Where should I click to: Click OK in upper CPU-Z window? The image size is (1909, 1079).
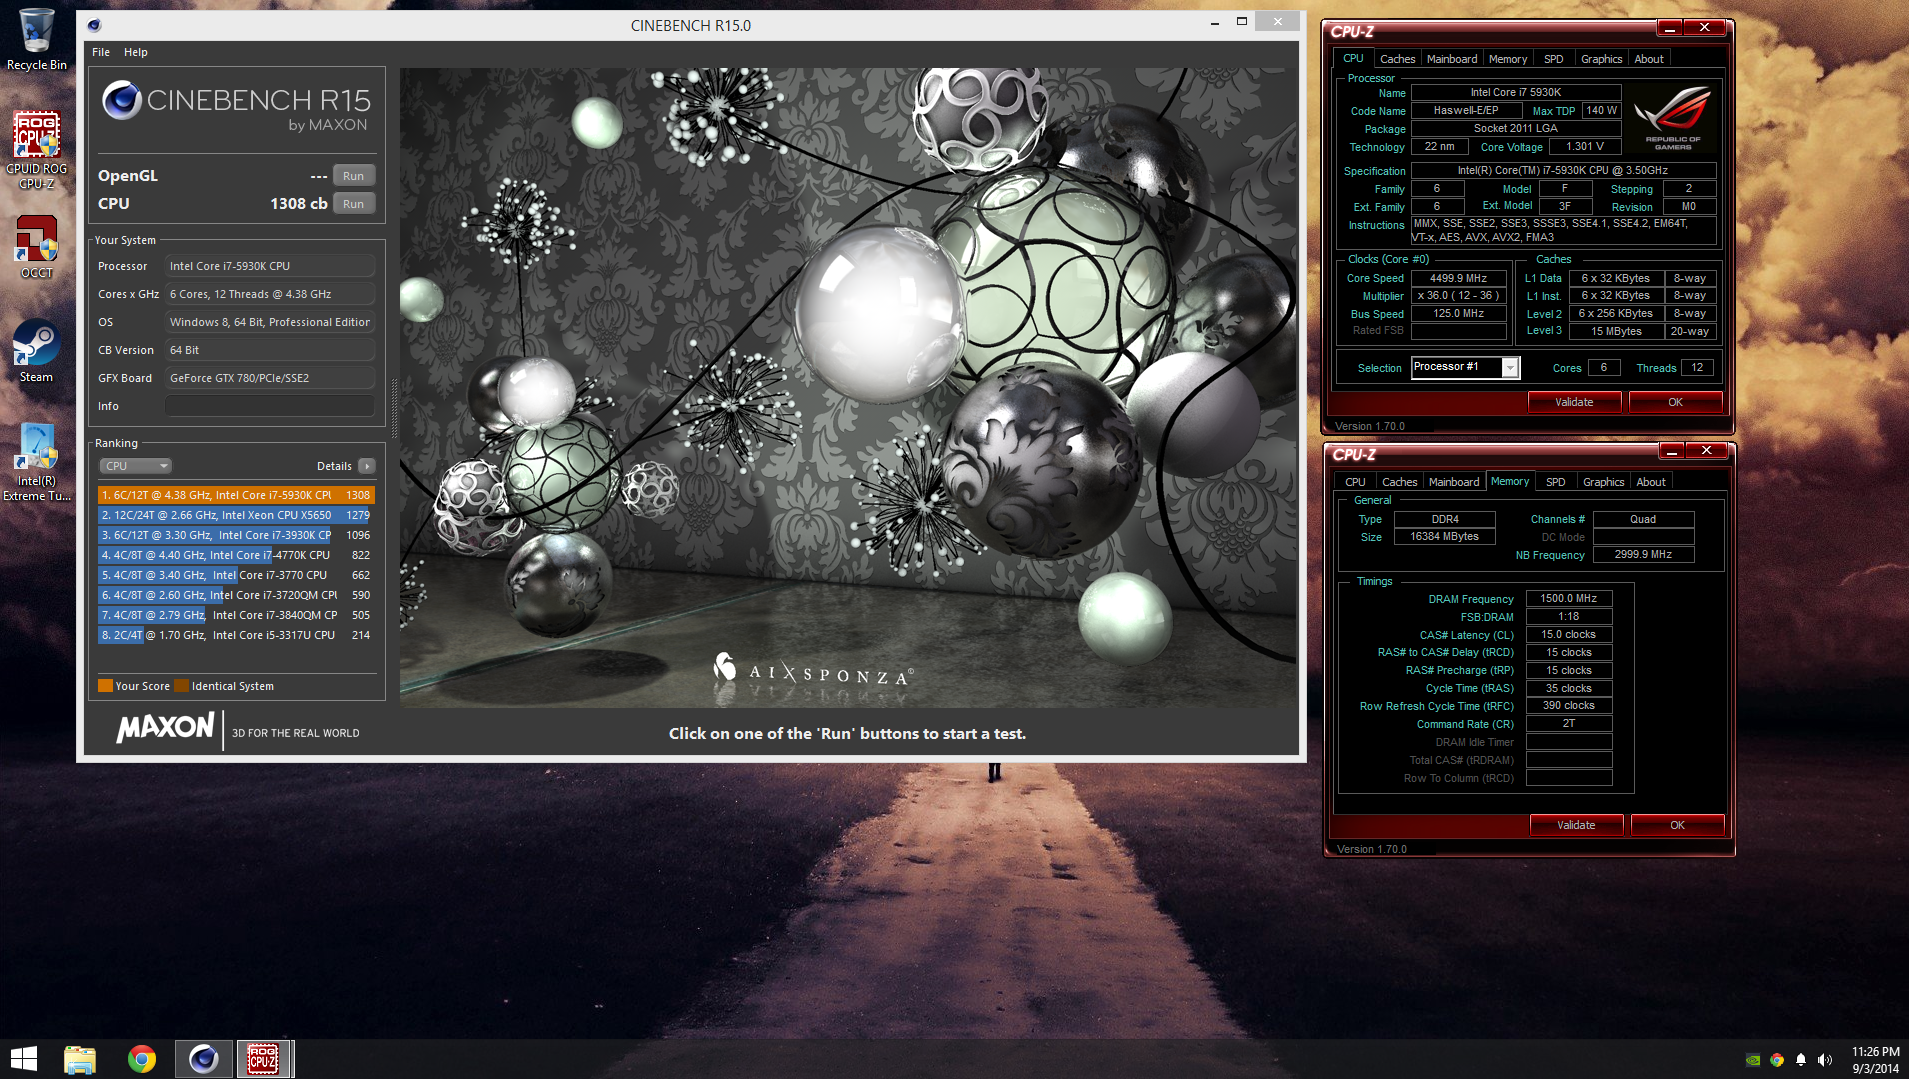point(1675,402)
